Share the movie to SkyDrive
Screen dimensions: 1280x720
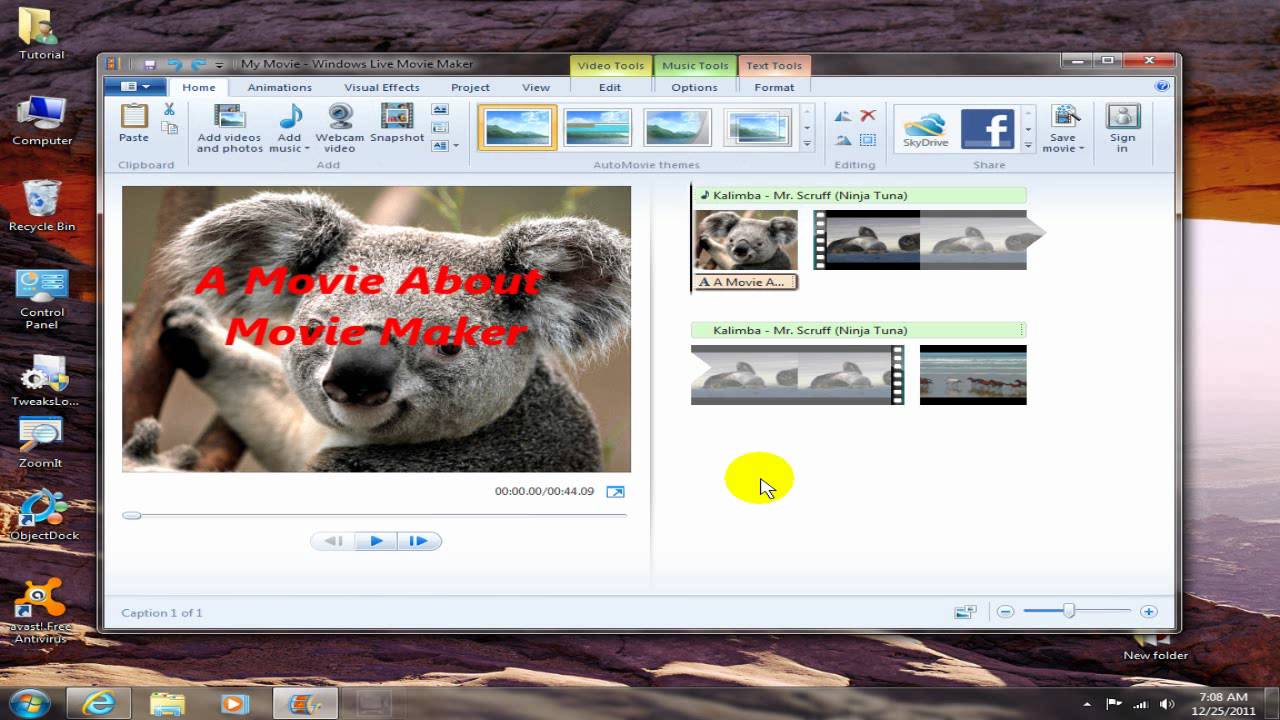point(925,129)
